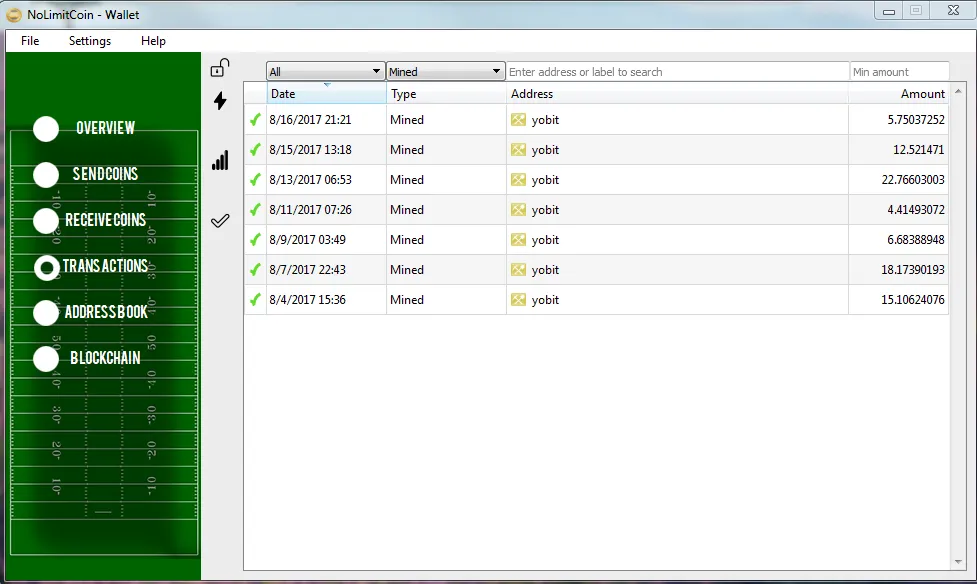Screen dimensions: 977x584
Task: Open the Settings menu
Action: 90,41
